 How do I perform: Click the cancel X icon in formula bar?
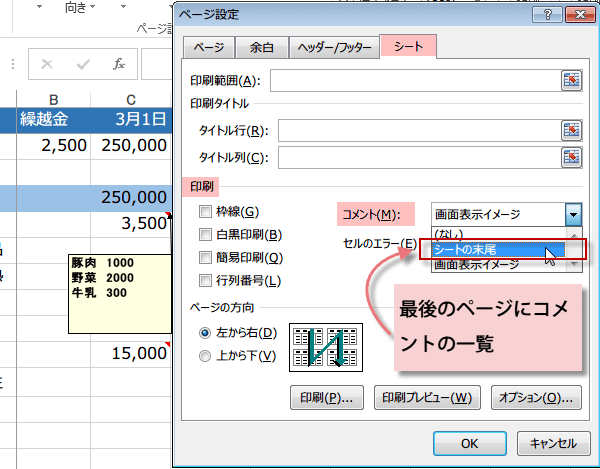click(x=47, y=64)
